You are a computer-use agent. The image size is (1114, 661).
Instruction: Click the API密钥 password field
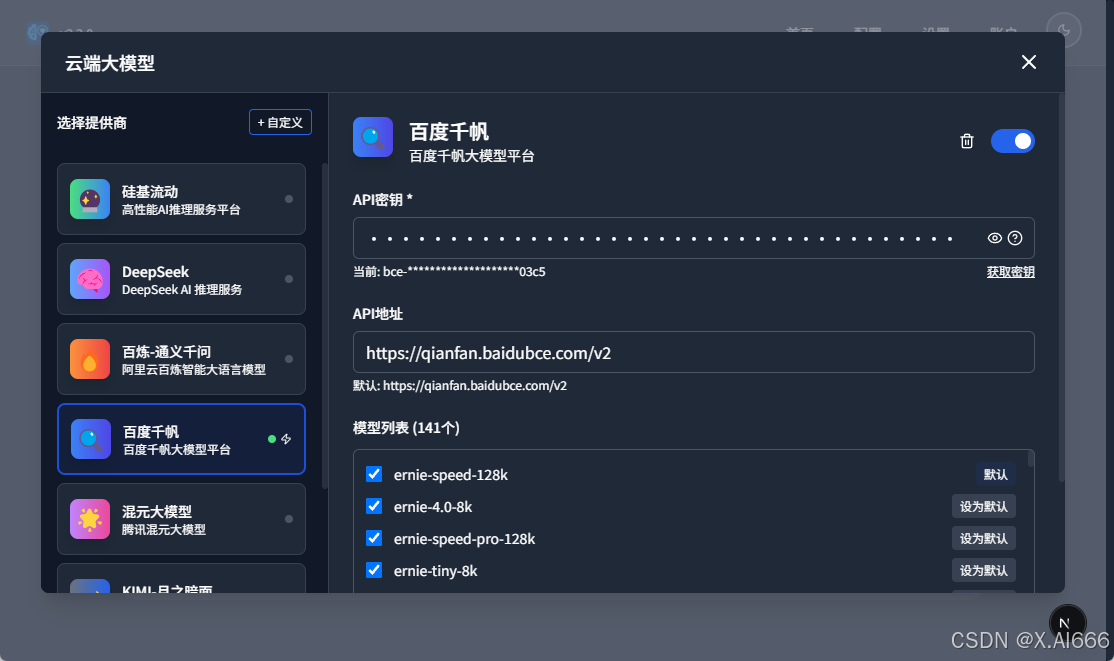click(693, 238)
